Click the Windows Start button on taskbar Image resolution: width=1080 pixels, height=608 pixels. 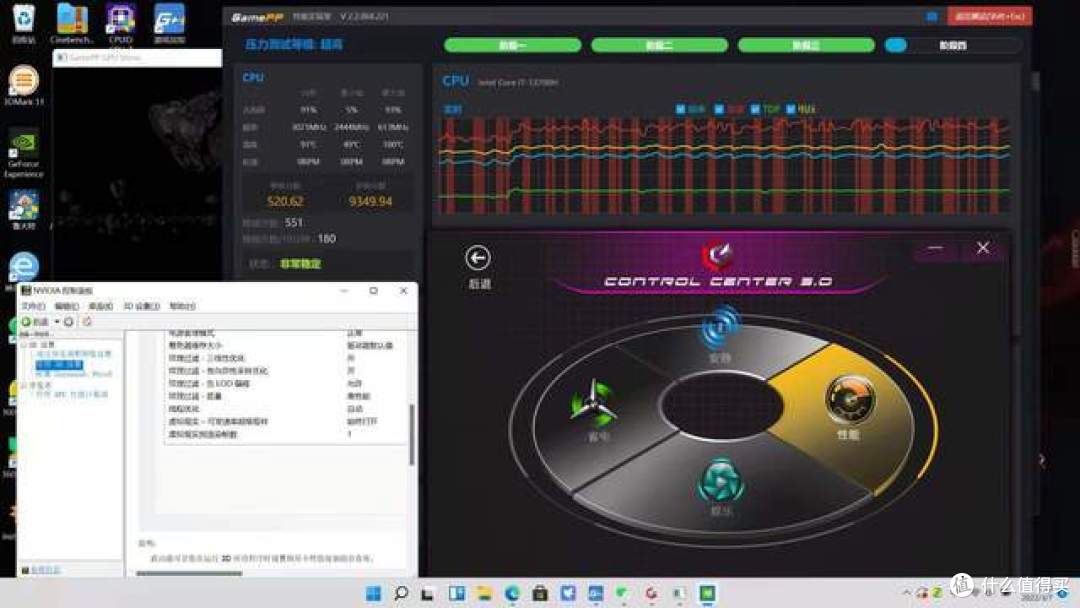pos(372,593)
